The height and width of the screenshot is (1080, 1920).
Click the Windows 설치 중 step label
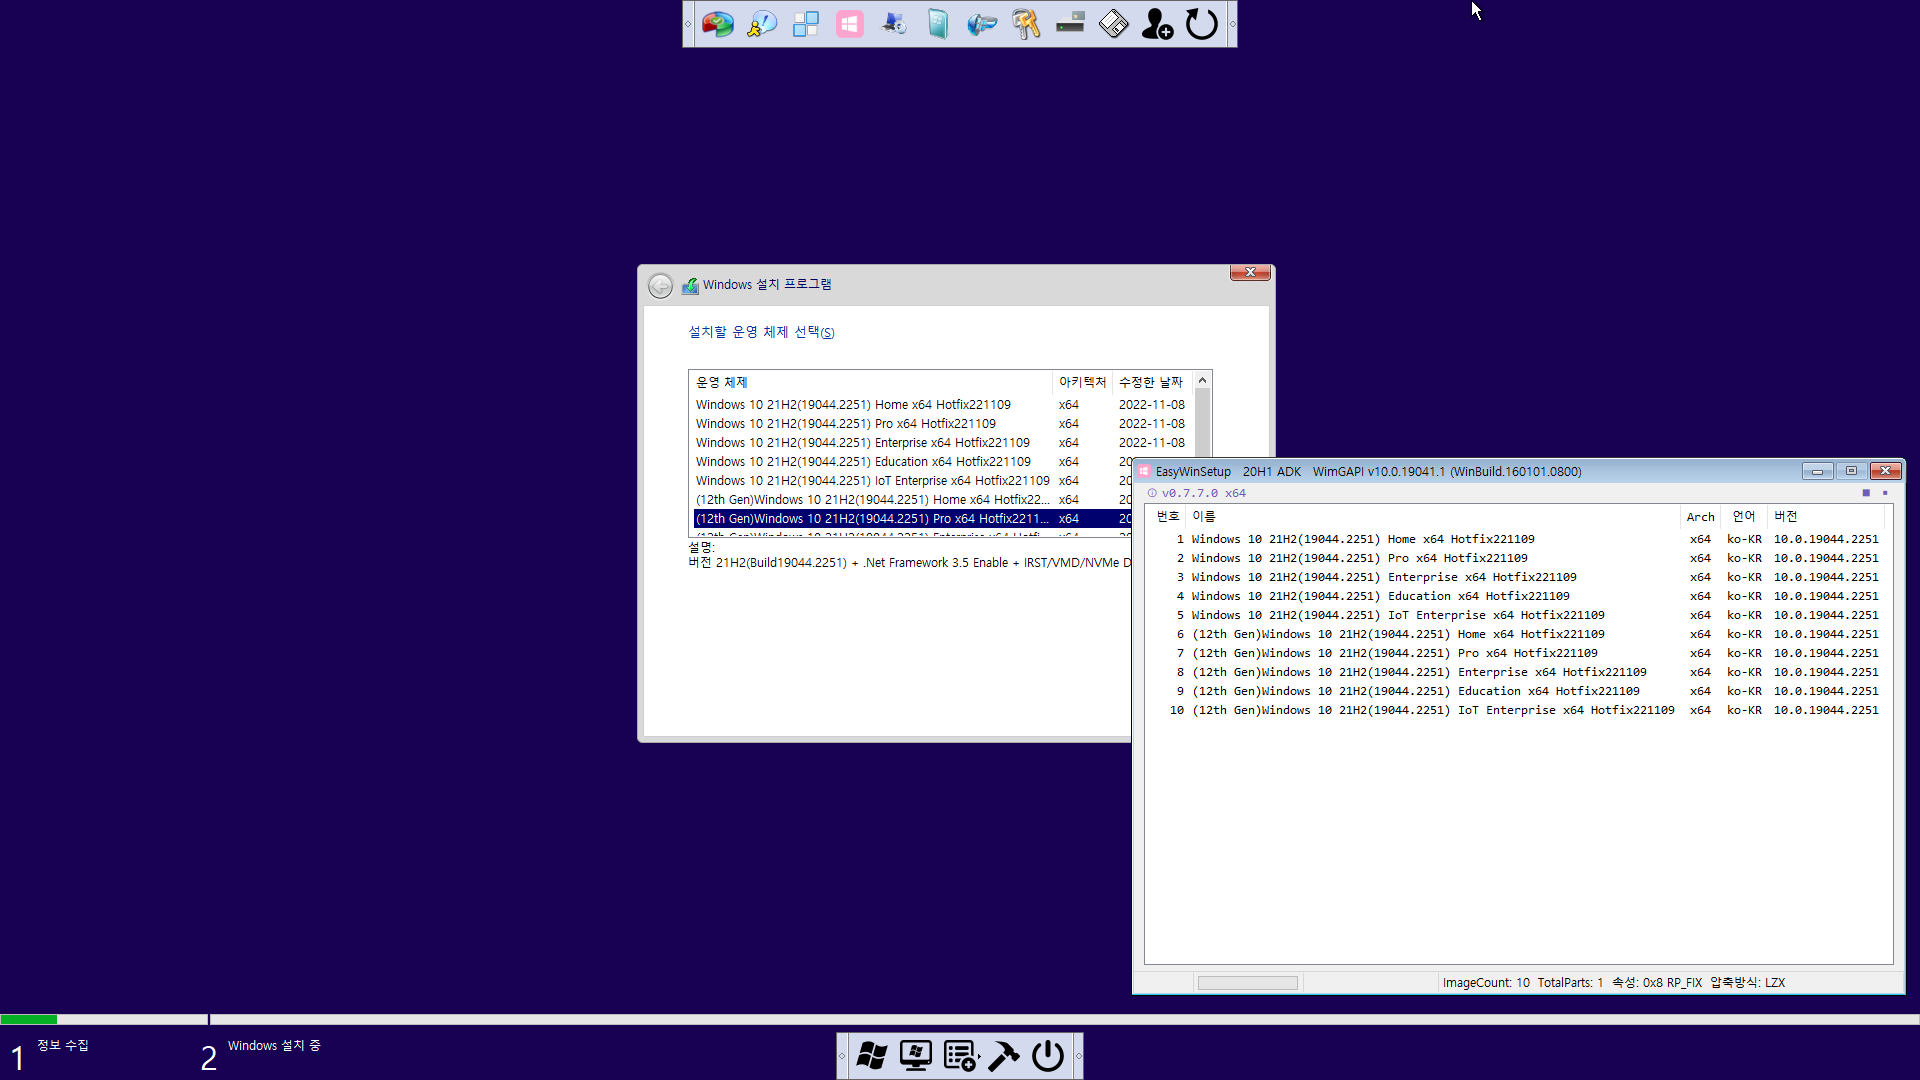274,1046
